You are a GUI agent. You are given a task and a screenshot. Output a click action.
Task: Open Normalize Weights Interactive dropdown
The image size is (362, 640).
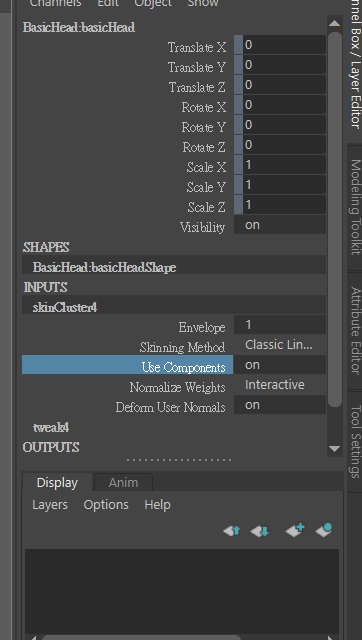(280, 385)
